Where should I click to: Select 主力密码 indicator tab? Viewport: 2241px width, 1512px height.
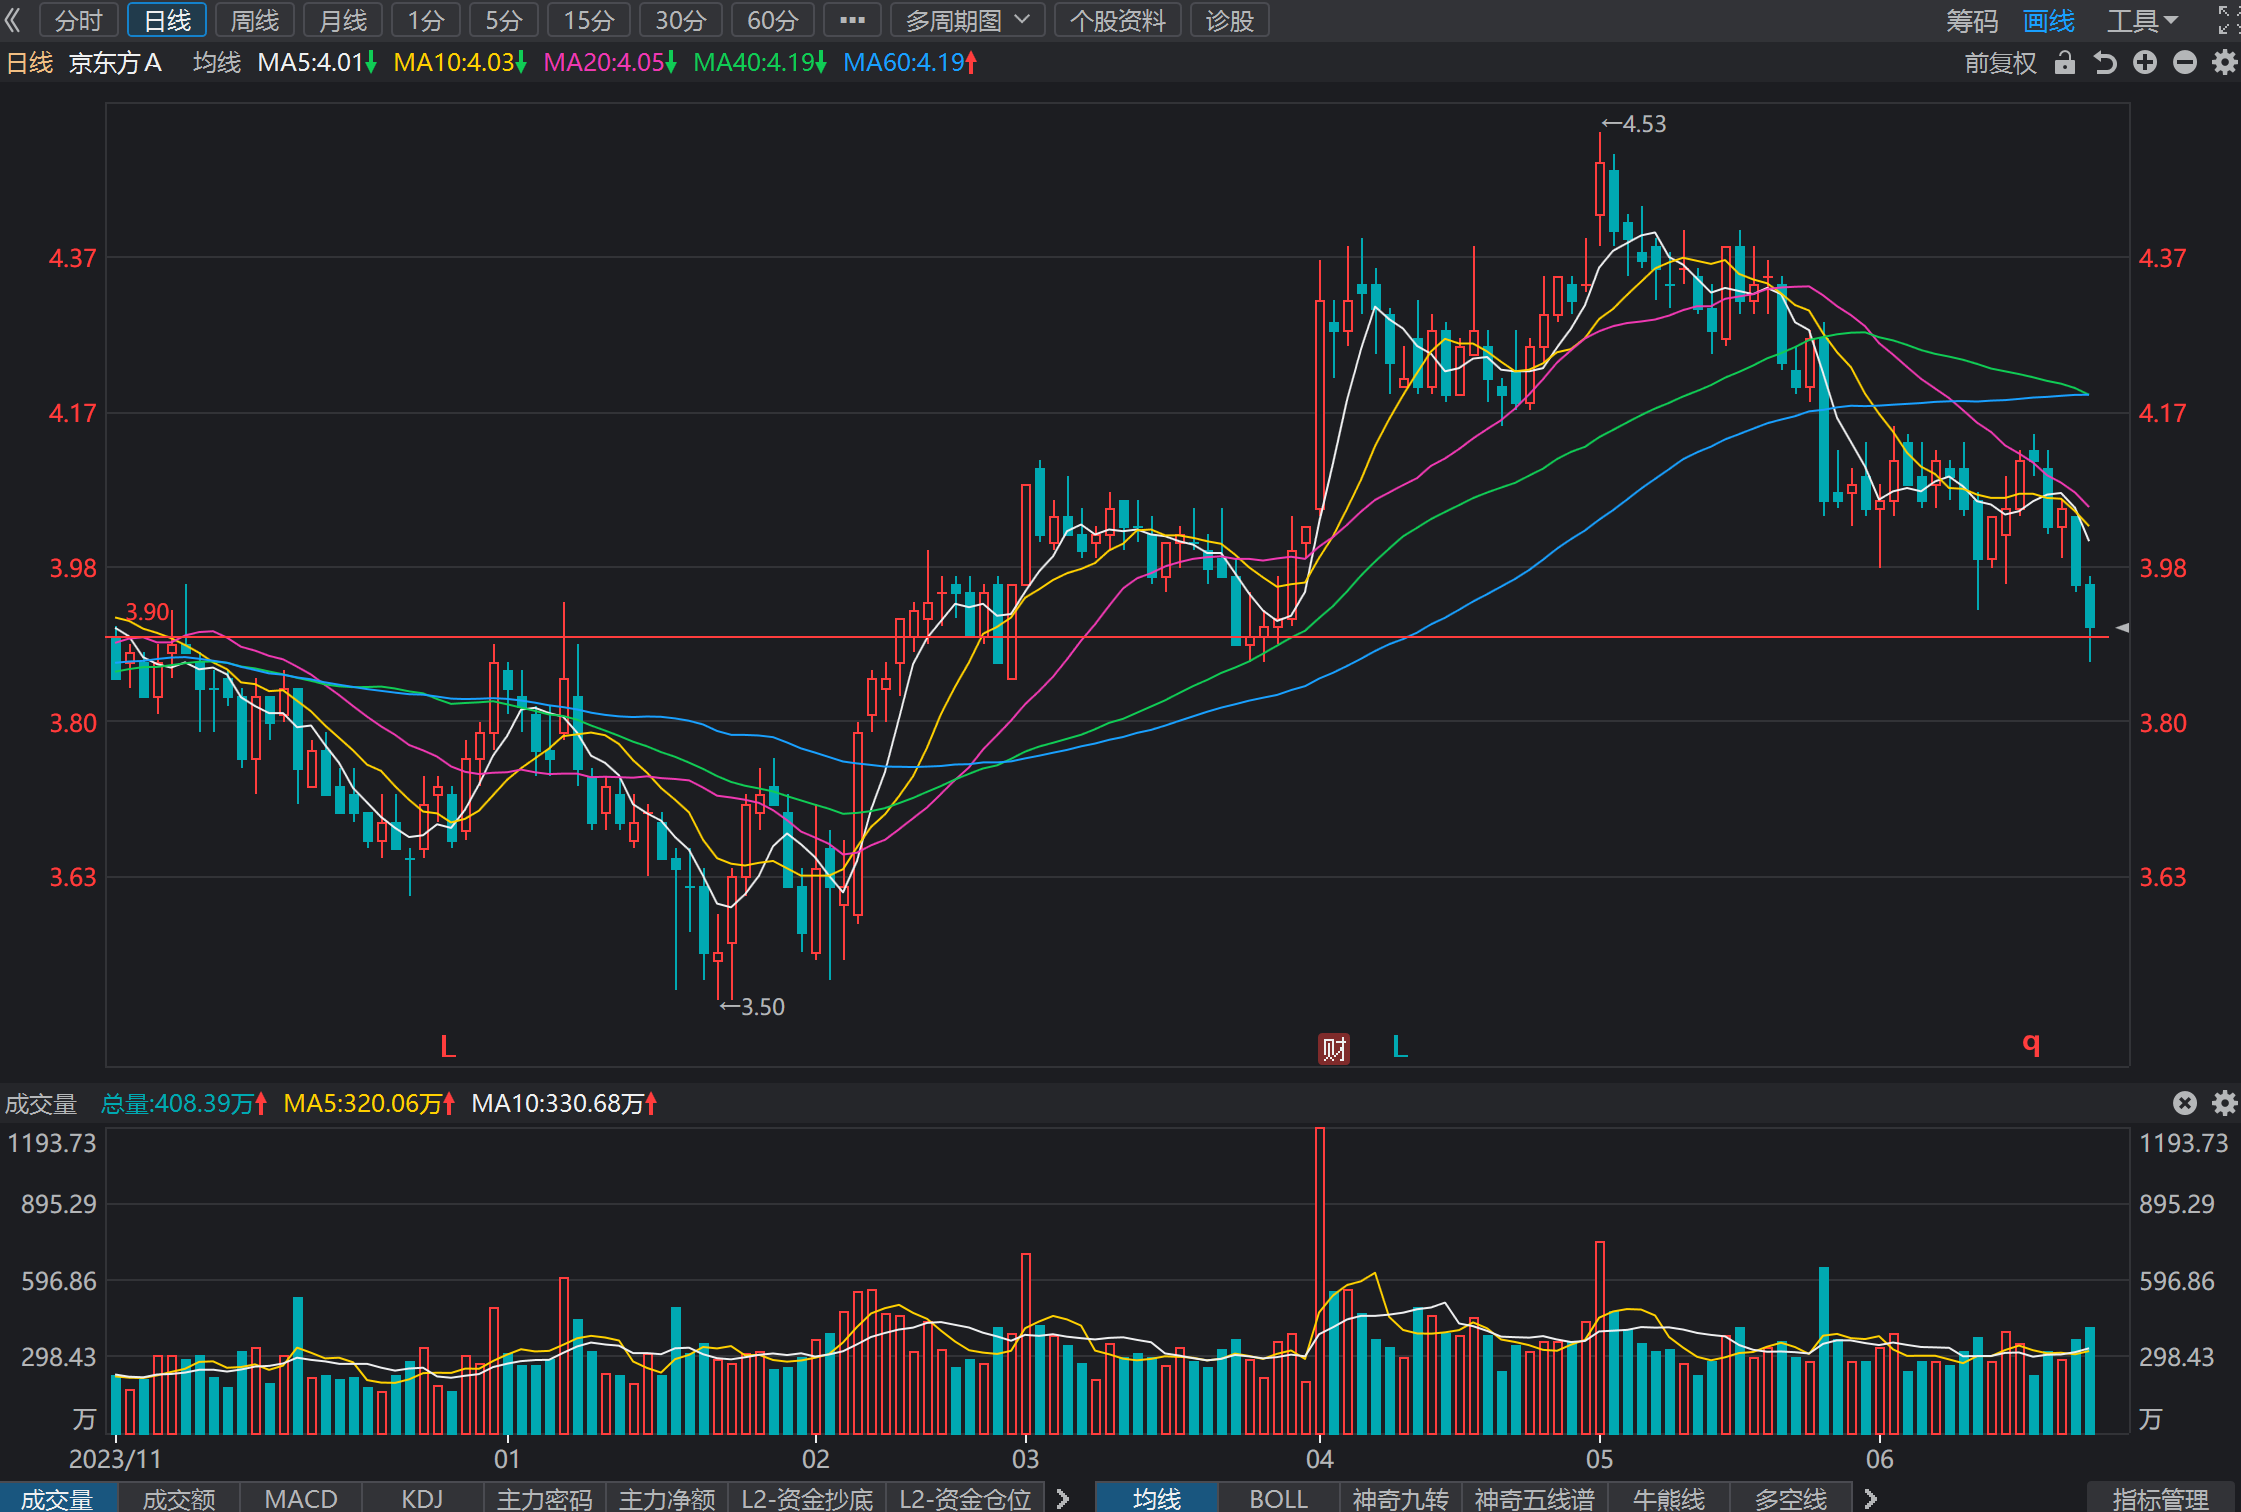coord(545,1498)
